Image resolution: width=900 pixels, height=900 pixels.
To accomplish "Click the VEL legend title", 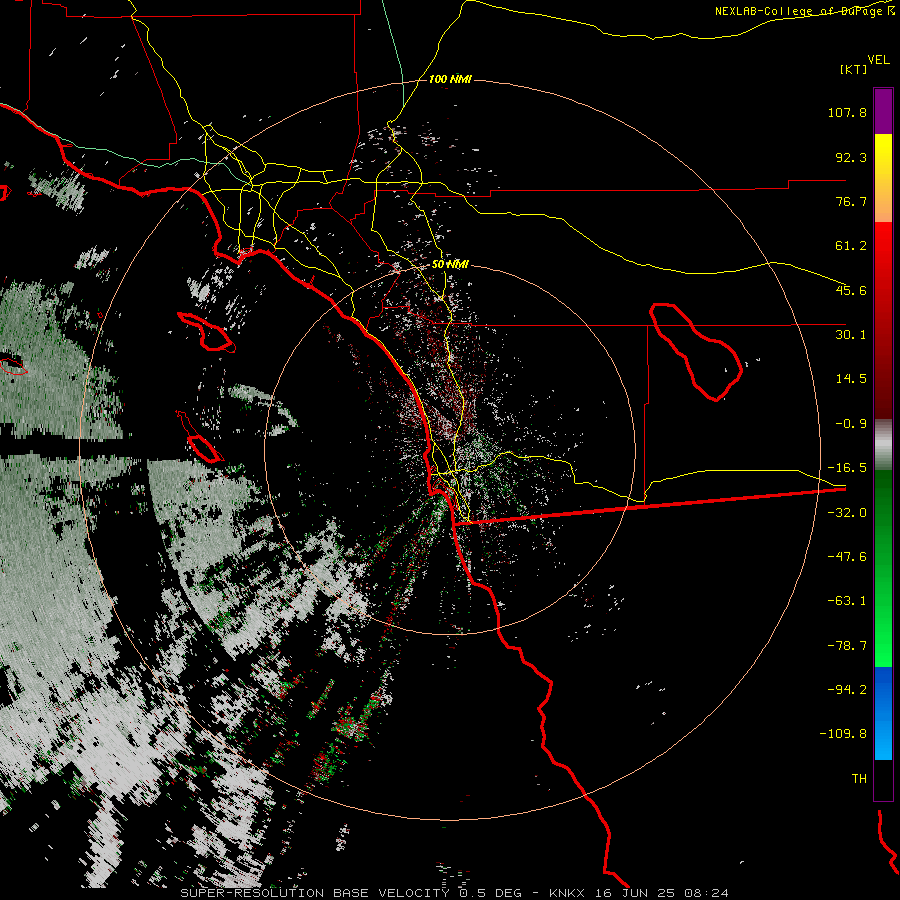I will [x=878, y=59].
